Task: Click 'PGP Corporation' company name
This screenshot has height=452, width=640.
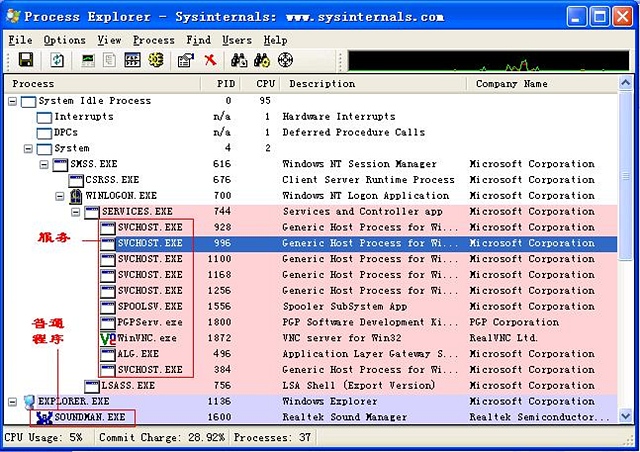Action: click(x=514, y=323)
